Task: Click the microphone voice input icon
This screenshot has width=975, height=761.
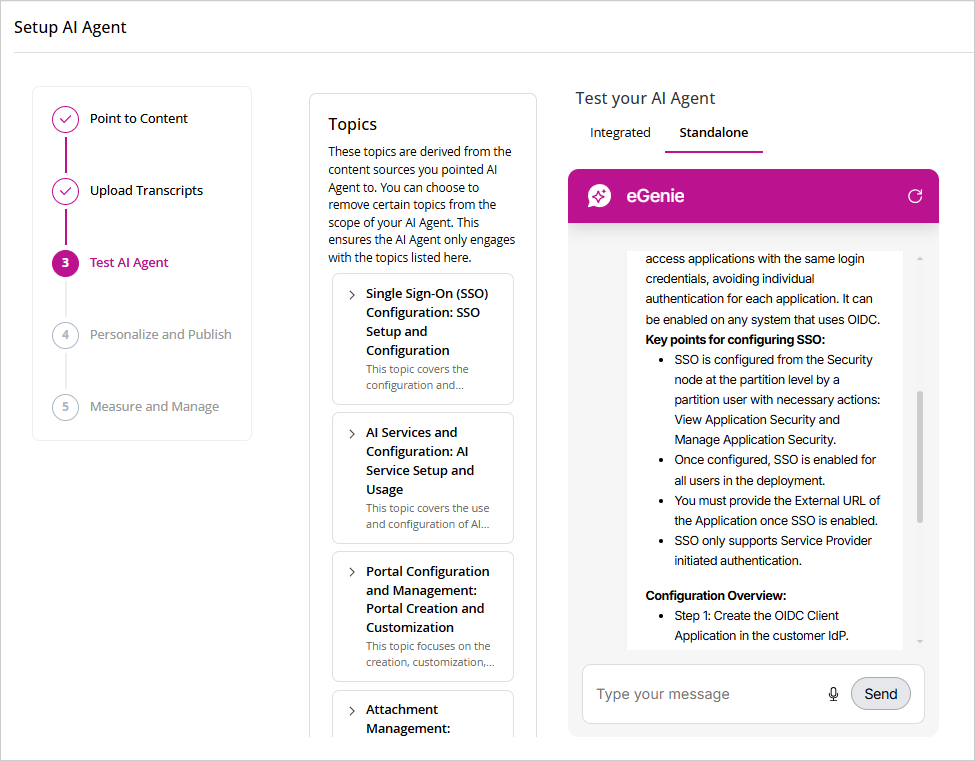Action: (833, 694)
